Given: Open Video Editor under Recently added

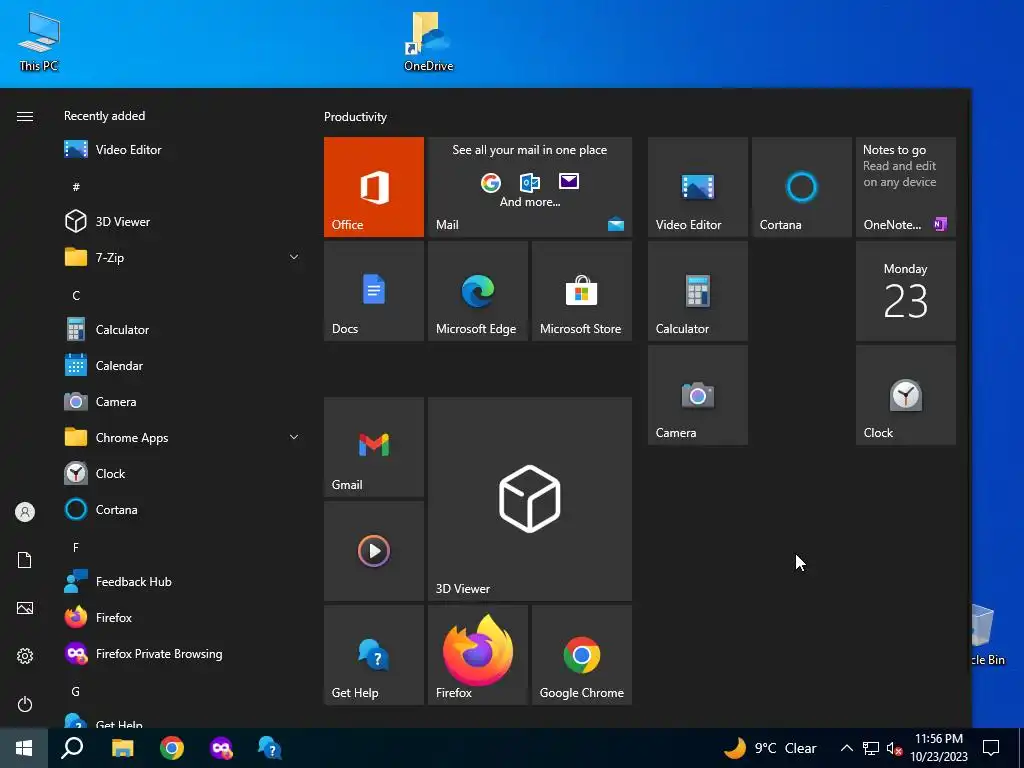Looking at the screenshot, I should (182, 150).
